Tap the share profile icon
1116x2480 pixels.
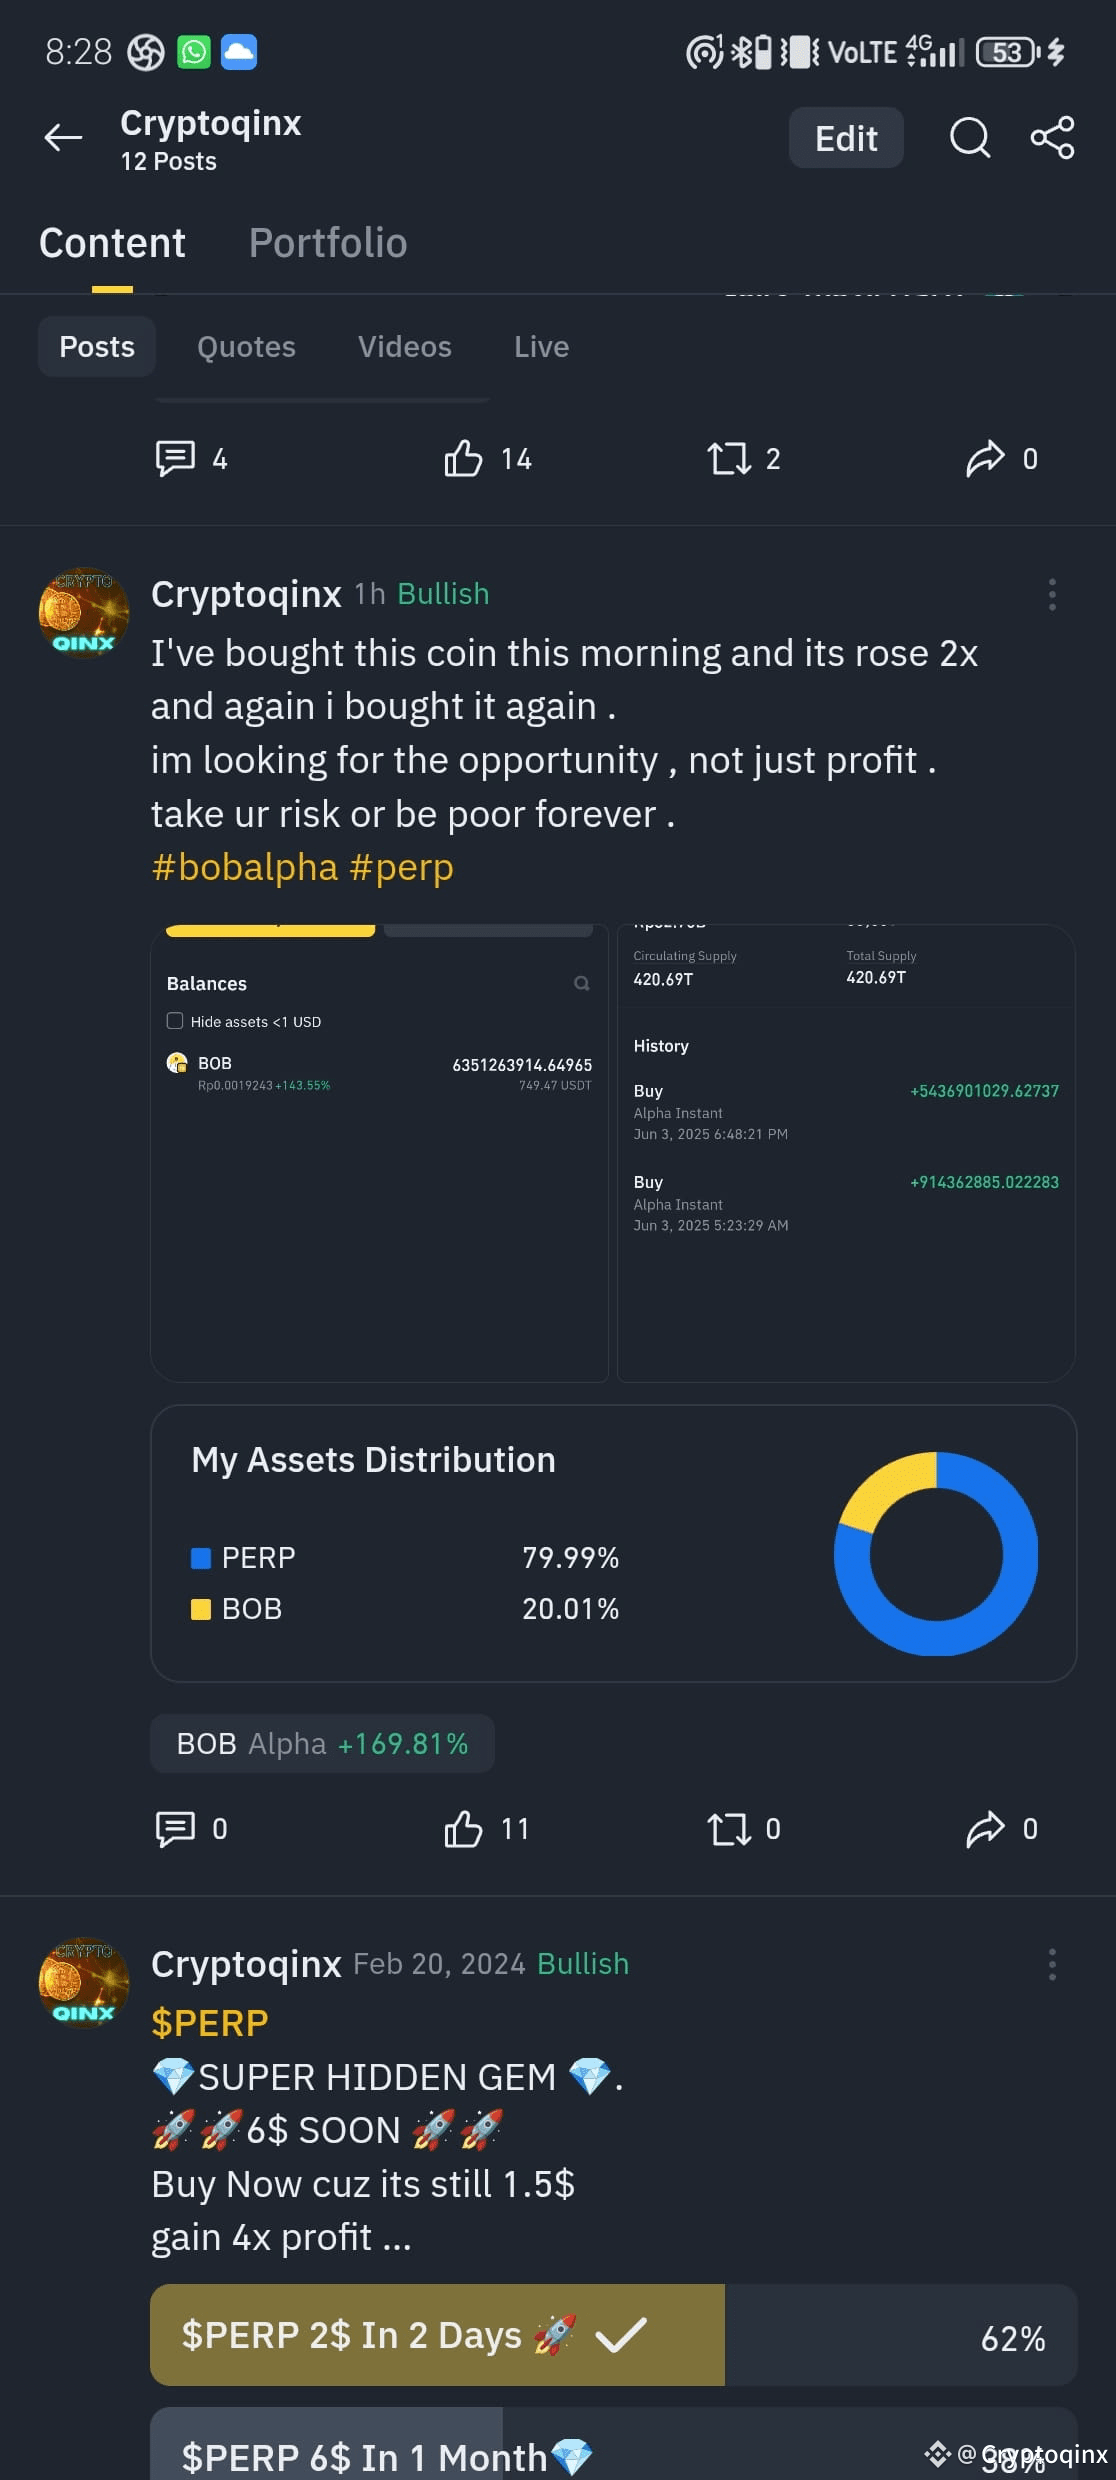click(x=1053, y=137)
